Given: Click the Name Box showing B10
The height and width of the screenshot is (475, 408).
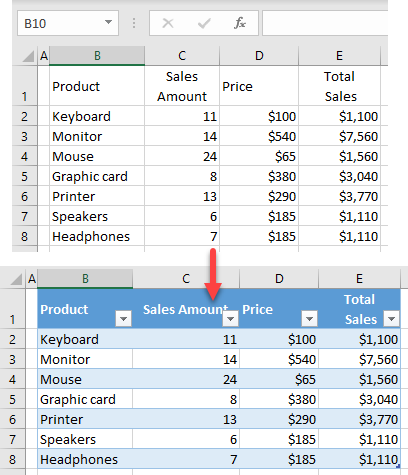Looking at the screenshot, I should 68,23.
